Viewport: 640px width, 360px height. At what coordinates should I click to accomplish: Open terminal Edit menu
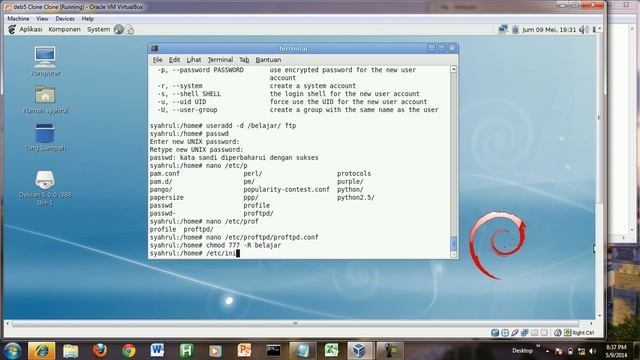click(x=174, y=60)
